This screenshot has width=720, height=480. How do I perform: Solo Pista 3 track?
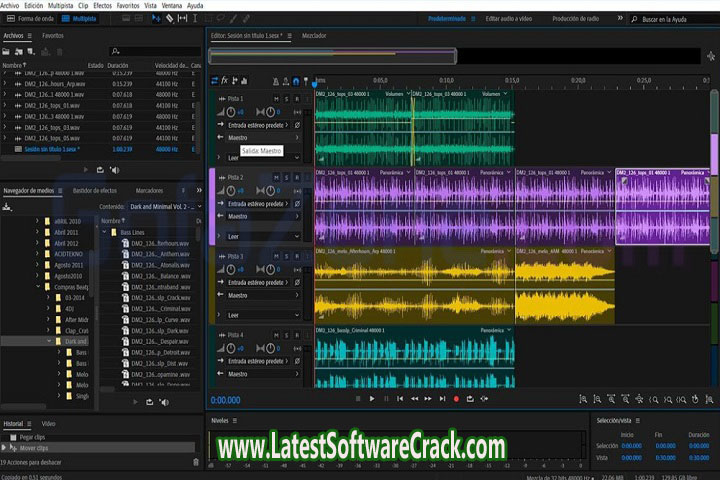tap(287, 256)
